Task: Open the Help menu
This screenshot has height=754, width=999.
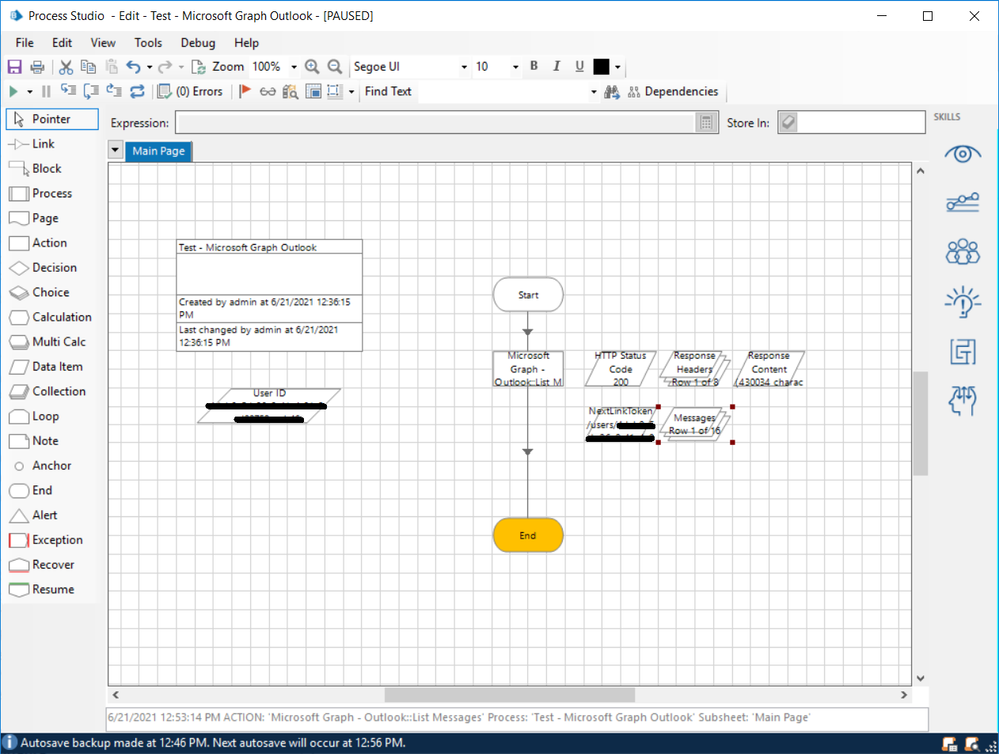Action: coord(247,43)
